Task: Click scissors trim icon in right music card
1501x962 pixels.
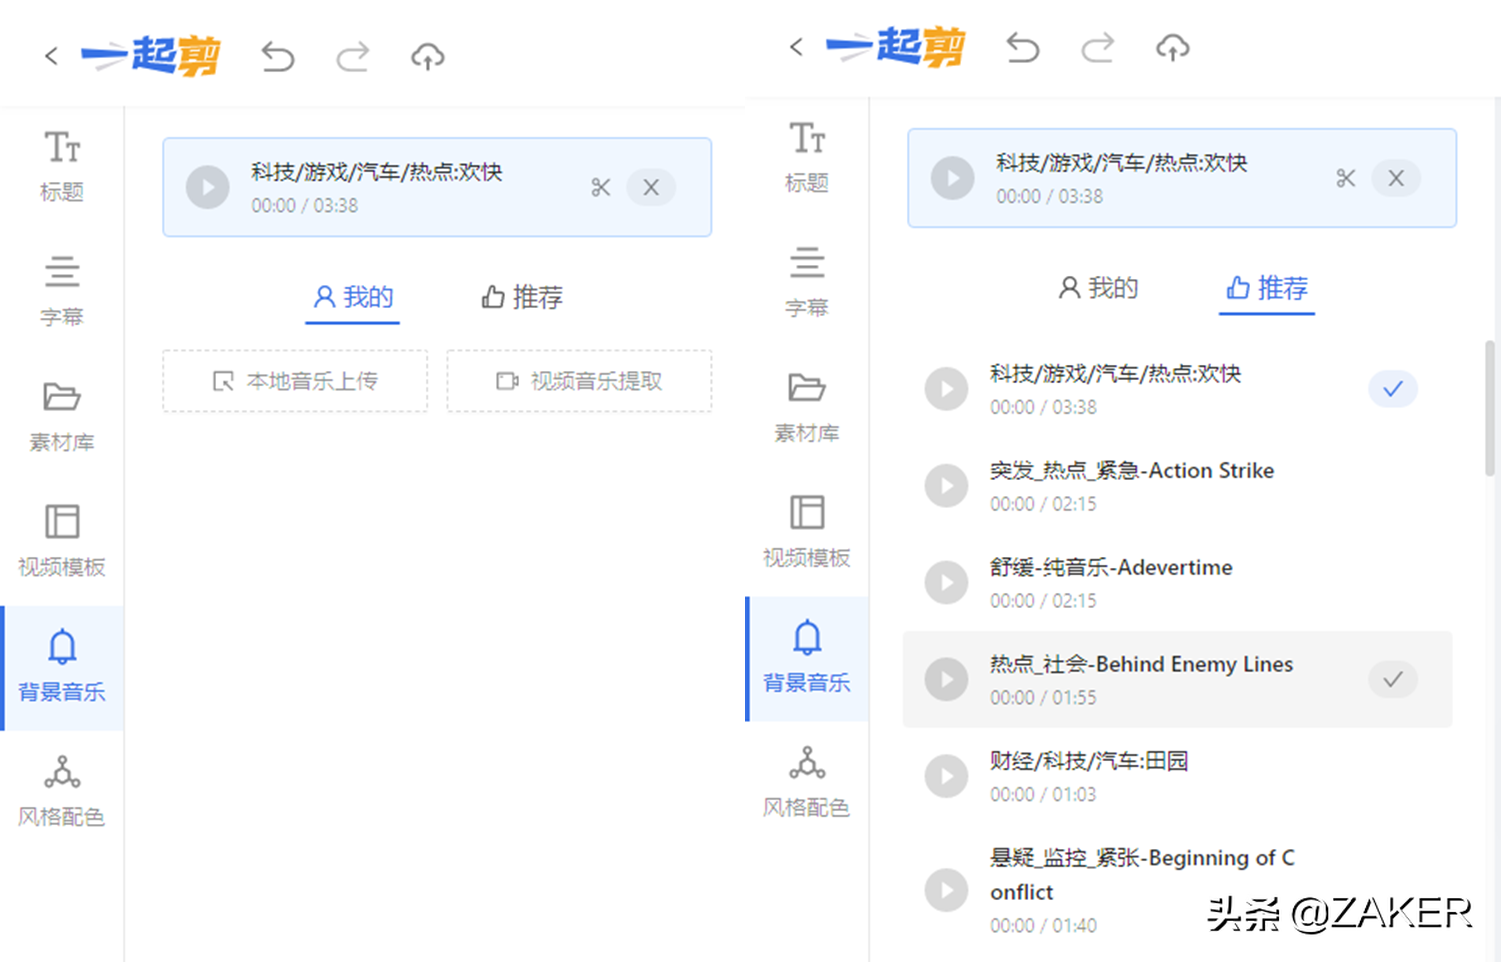Action: tap(1345, 178)
